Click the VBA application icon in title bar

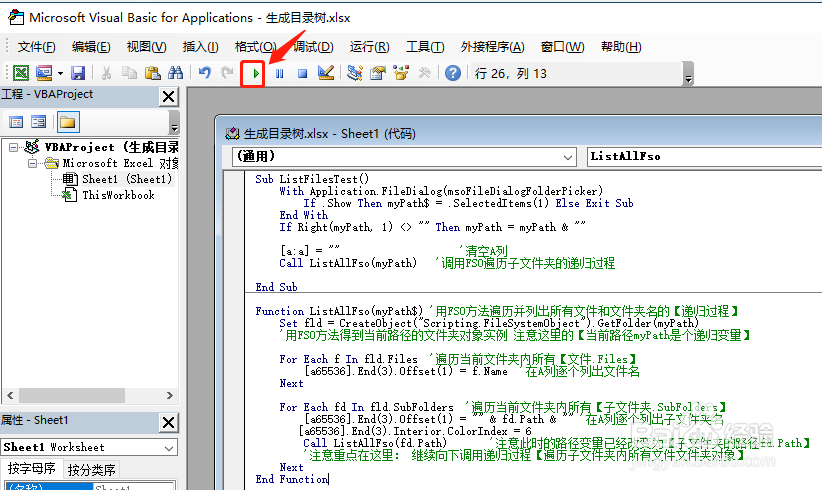[16, 17]
